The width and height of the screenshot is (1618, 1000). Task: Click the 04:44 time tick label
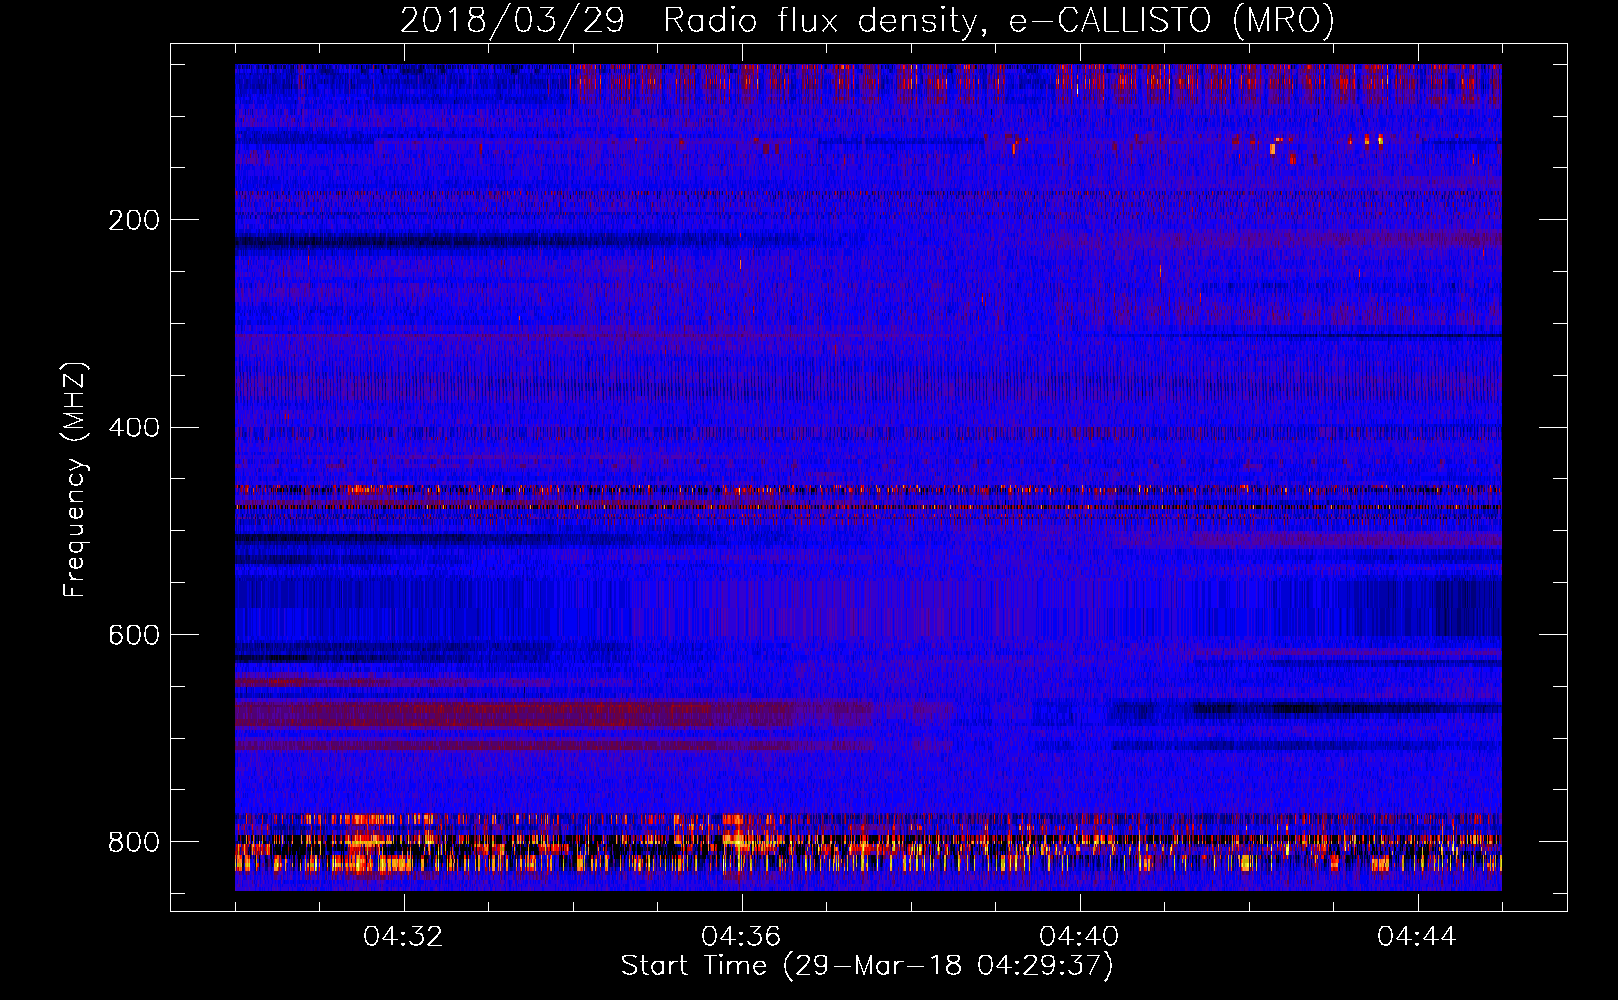pyautogui.click(x=1417, y=937)
